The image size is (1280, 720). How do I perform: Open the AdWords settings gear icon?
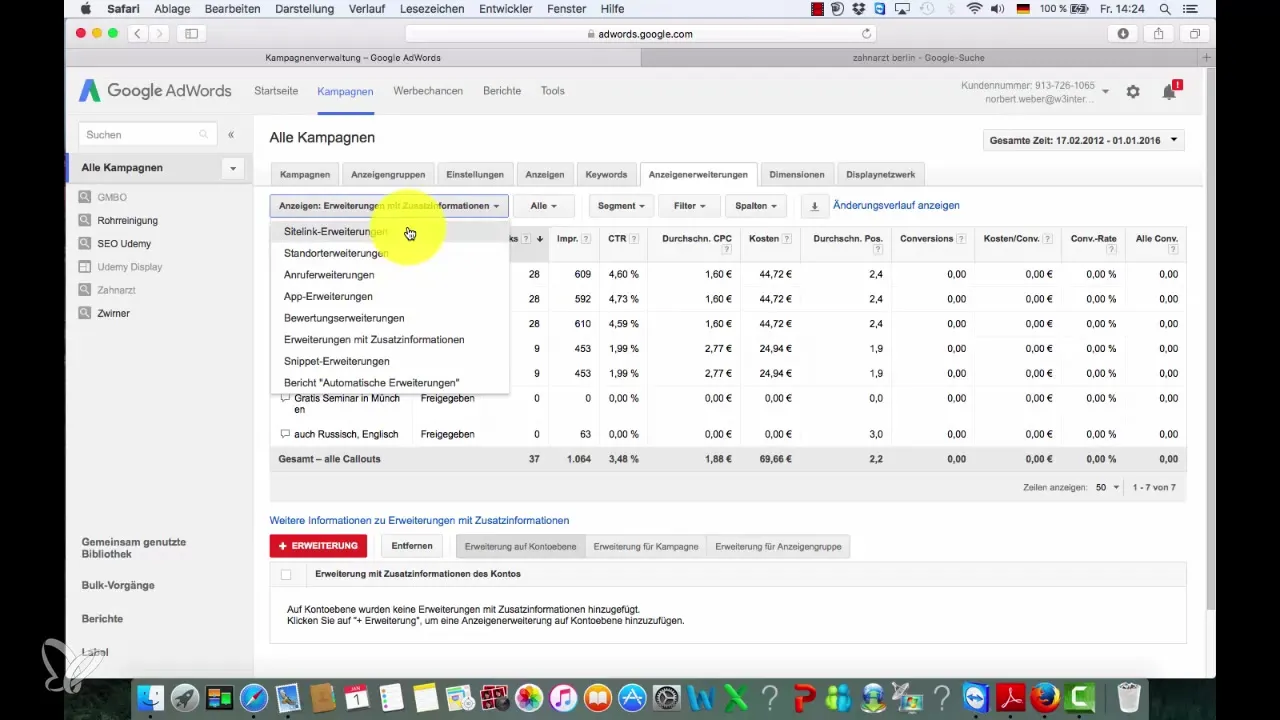(x=1133, y=91)
